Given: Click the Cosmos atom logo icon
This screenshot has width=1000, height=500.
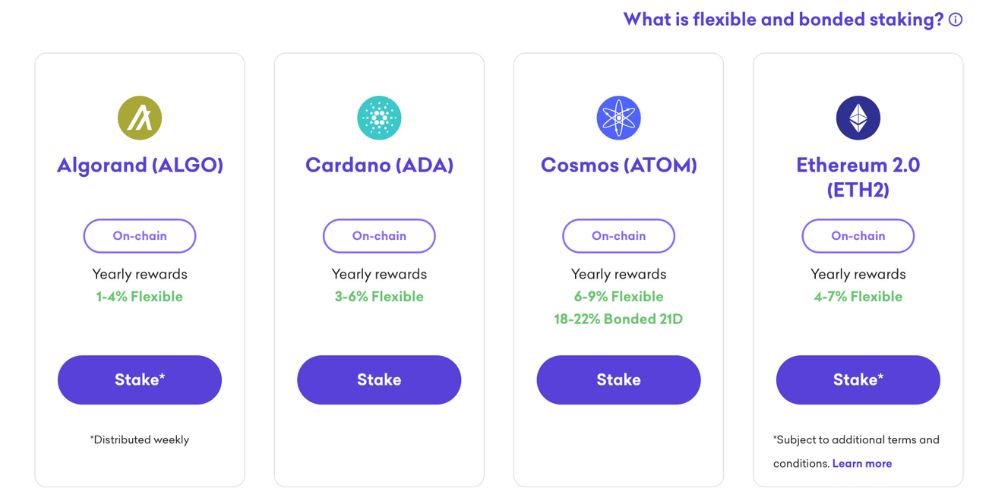Looking at the screenshot, I should click(619, 118).
